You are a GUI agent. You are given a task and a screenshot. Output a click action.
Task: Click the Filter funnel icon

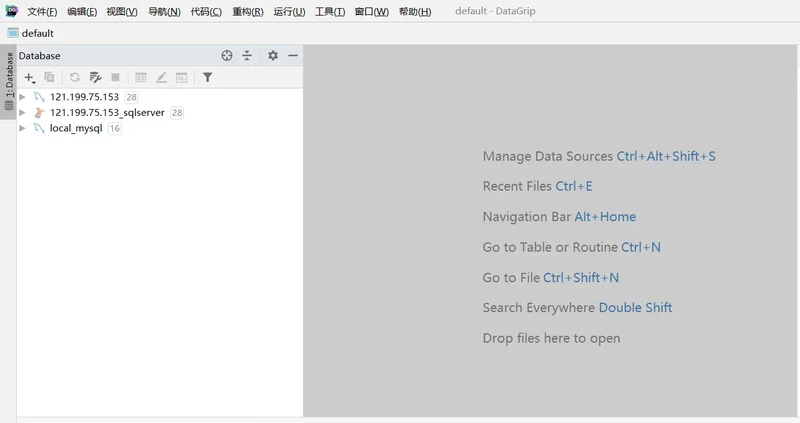click(207, 77)
